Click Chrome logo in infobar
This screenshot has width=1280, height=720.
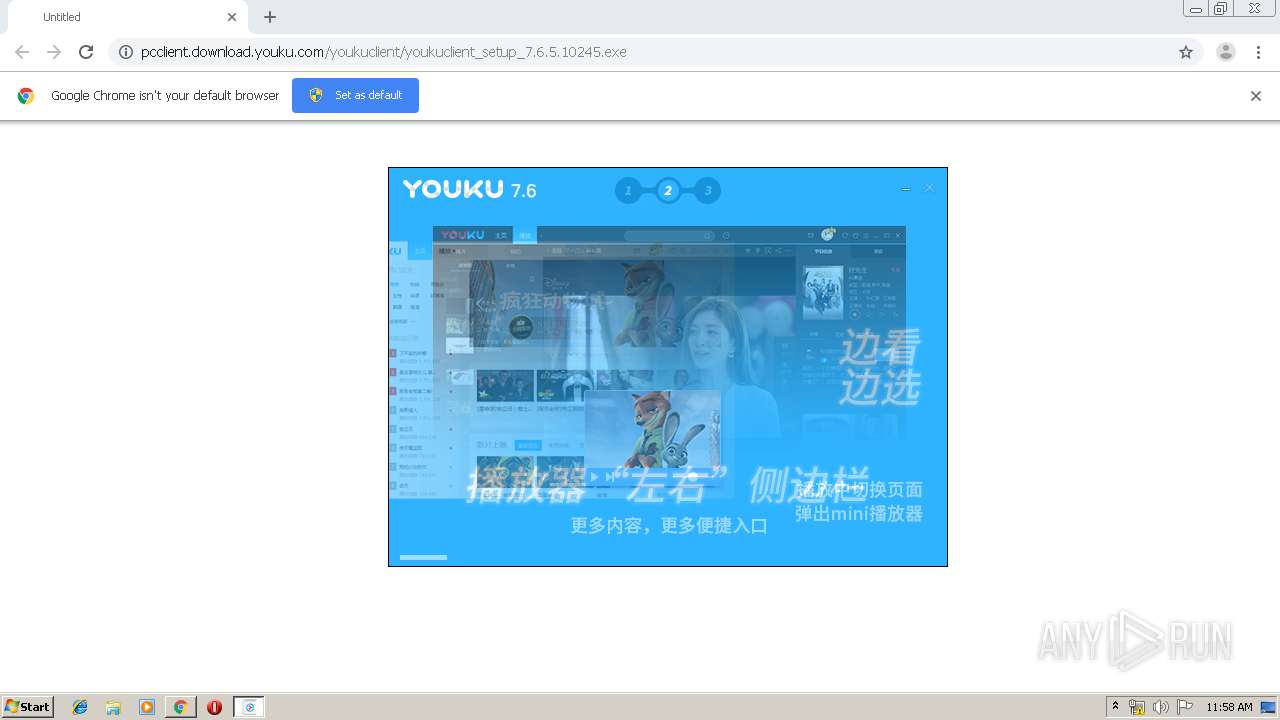point(26,96)
